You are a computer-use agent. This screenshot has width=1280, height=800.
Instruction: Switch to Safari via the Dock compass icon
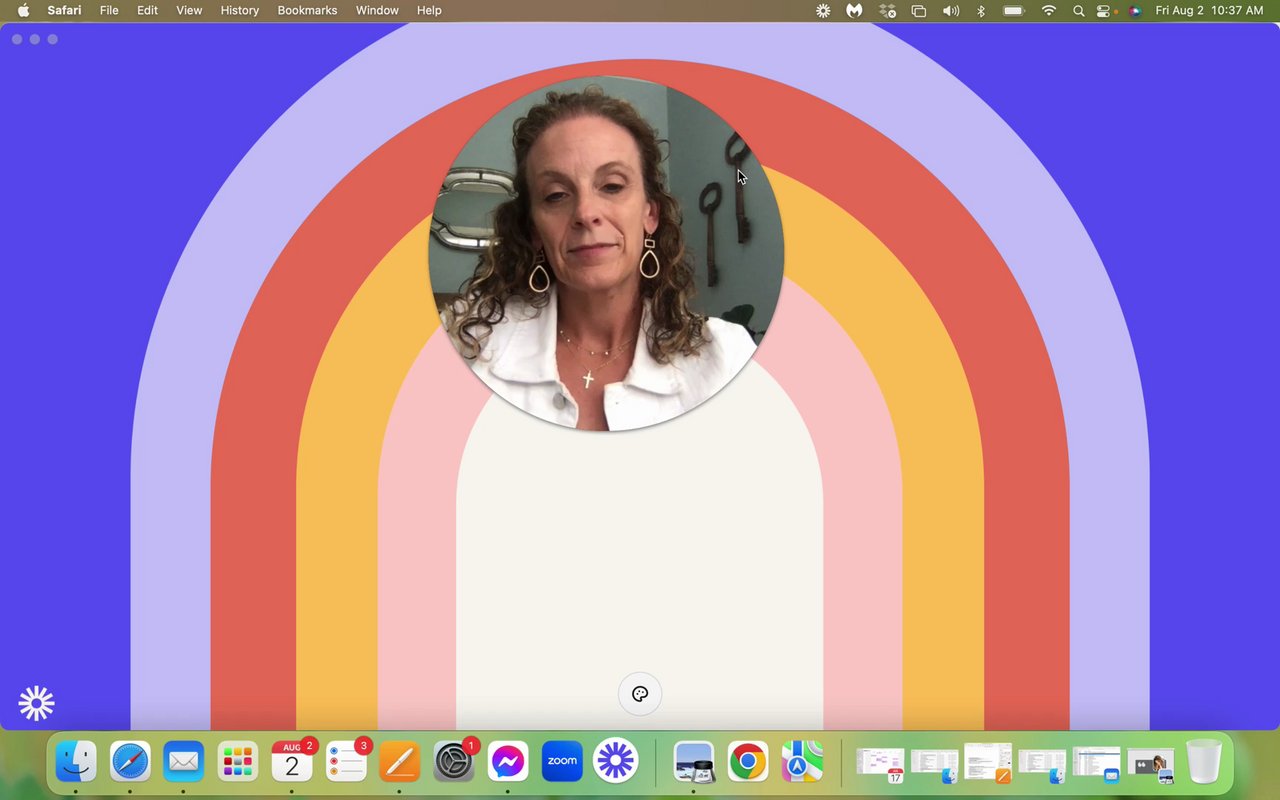[x=130, y=762]
